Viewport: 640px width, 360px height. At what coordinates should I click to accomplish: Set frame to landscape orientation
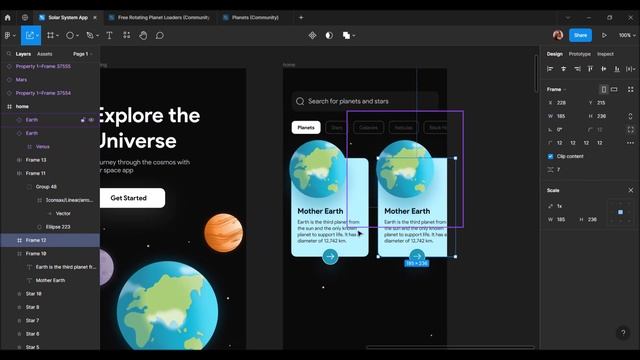coord(614,89)
